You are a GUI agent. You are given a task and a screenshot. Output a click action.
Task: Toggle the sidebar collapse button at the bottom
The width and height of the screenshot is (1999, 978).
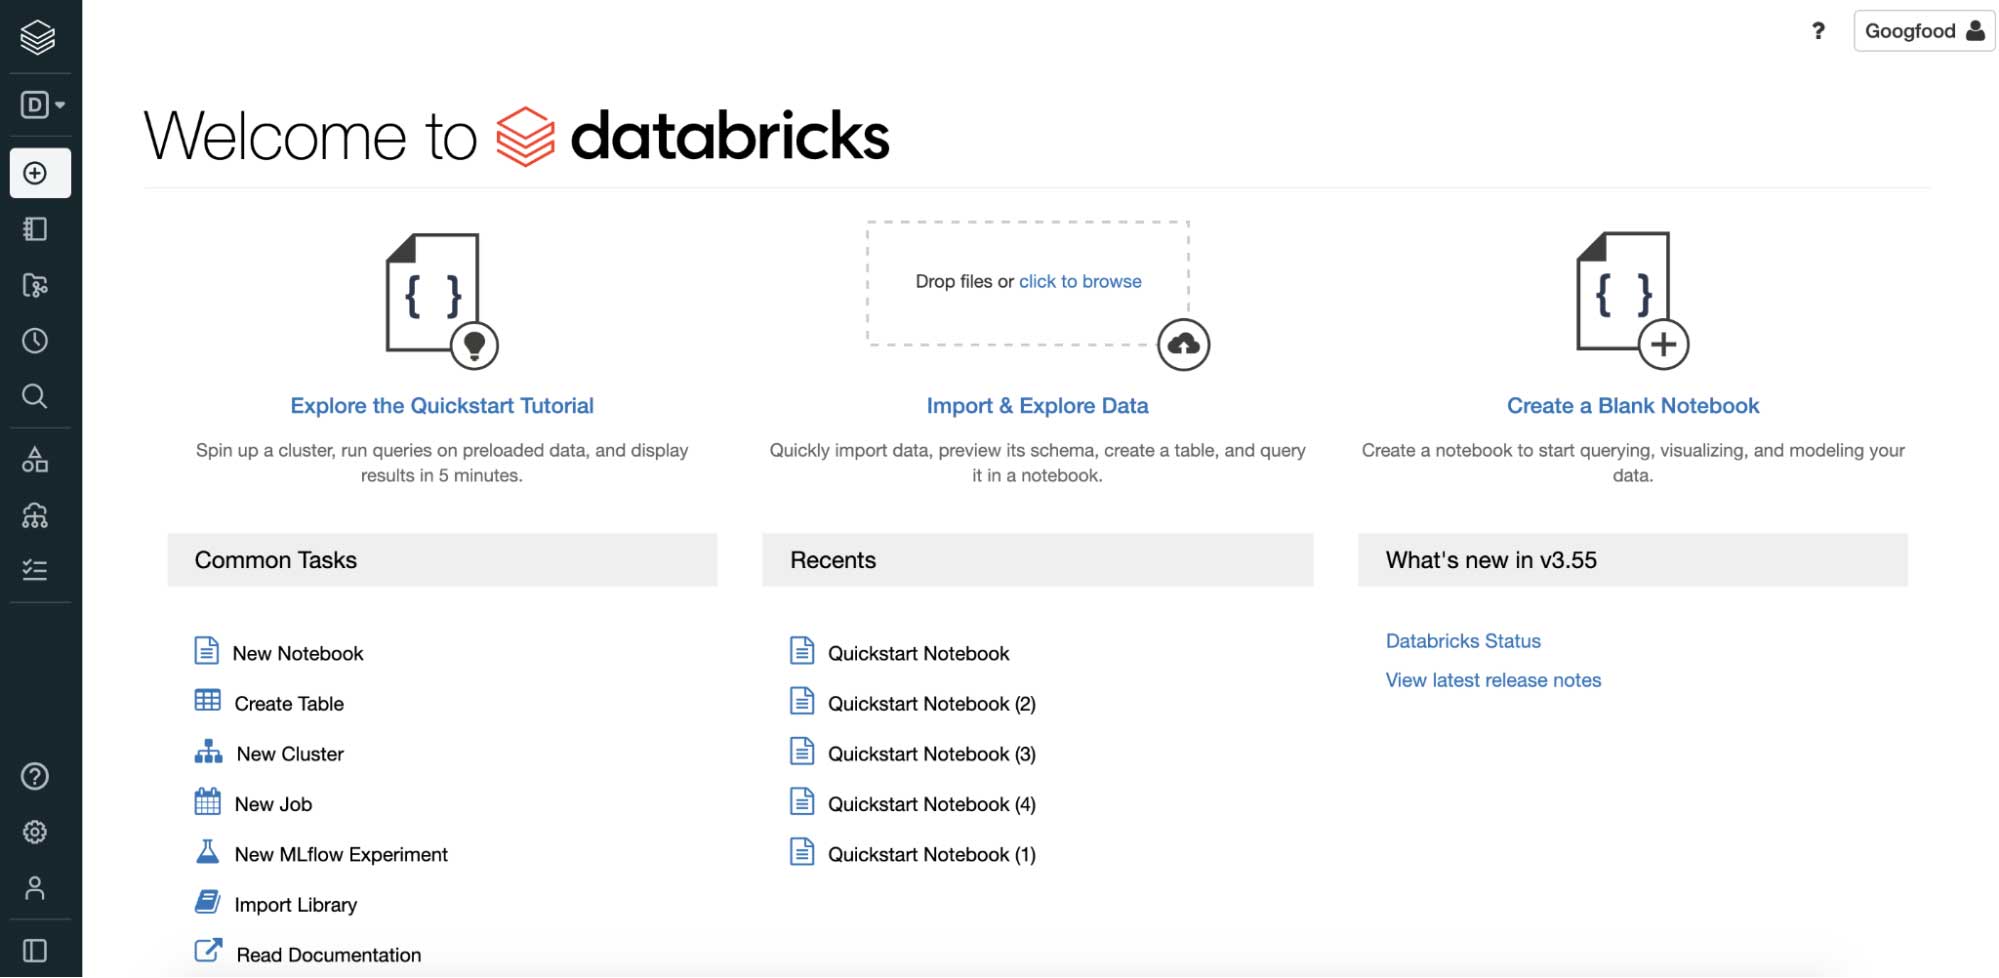[x=36, y=950]
